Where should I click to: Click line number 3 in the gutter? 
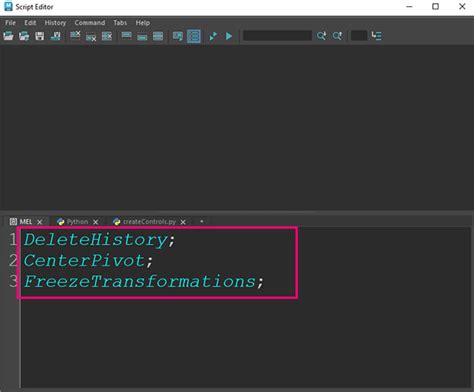tap(13, 281)
